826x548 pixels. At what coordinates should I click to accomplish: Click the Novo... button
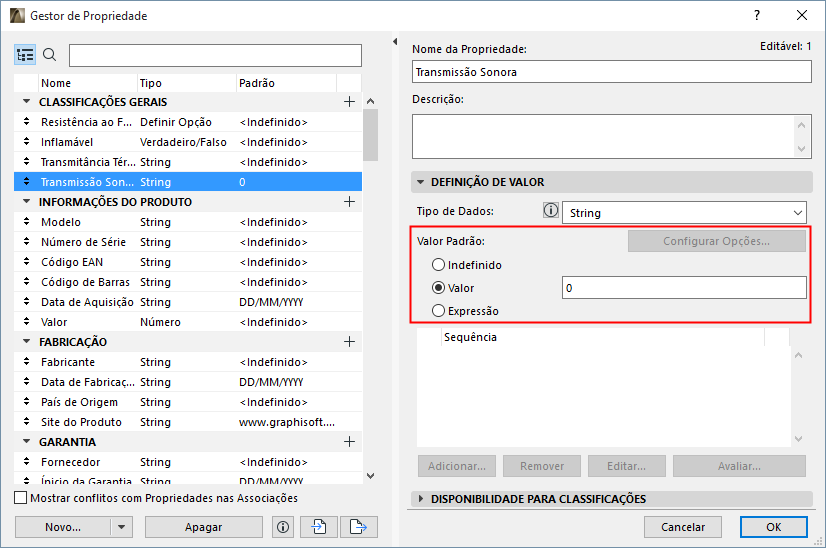pos(63,527)
